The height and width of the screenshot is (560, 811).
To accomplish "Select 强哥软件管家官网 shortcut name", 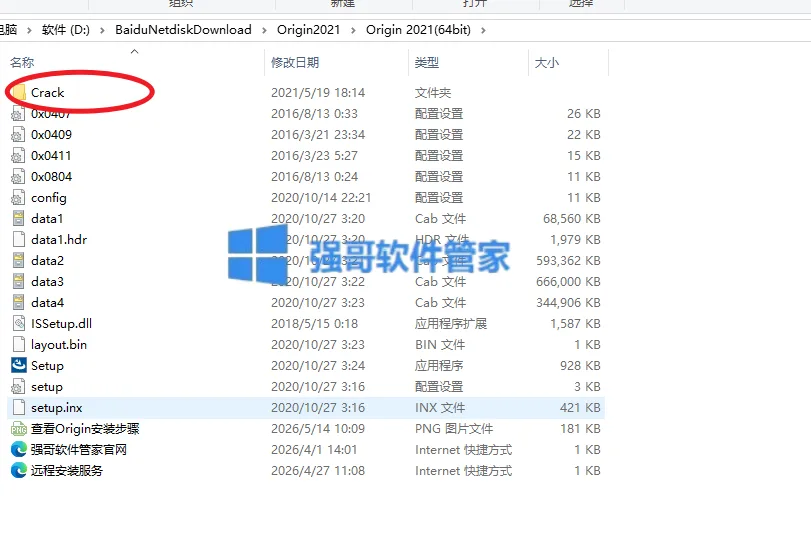I will [79, 450].
